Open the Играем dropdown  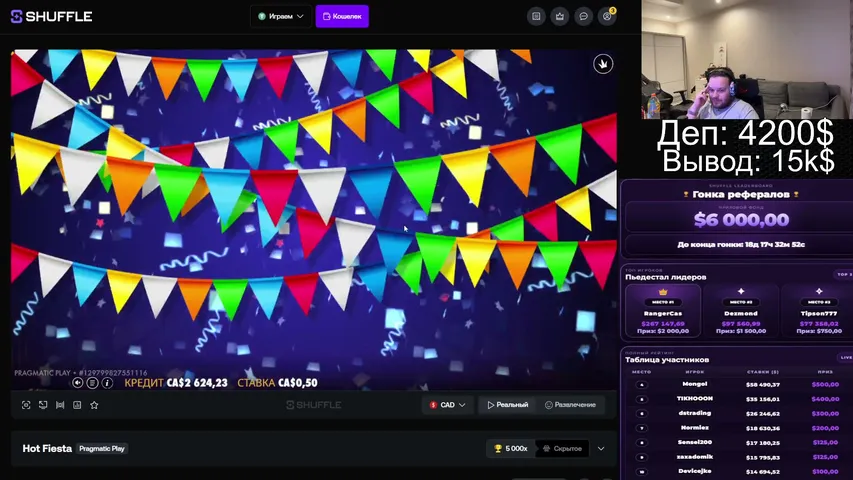coord(281,16)
